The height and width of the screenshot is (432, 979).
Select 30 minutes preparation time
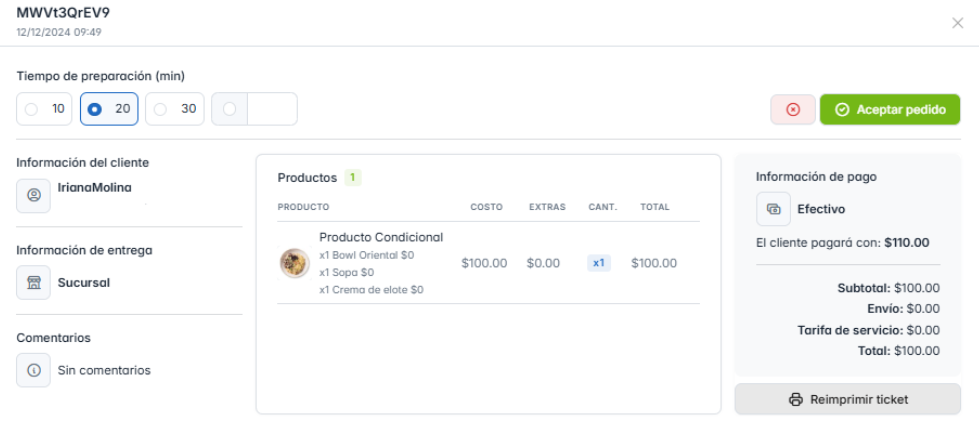tap(175, 109)
